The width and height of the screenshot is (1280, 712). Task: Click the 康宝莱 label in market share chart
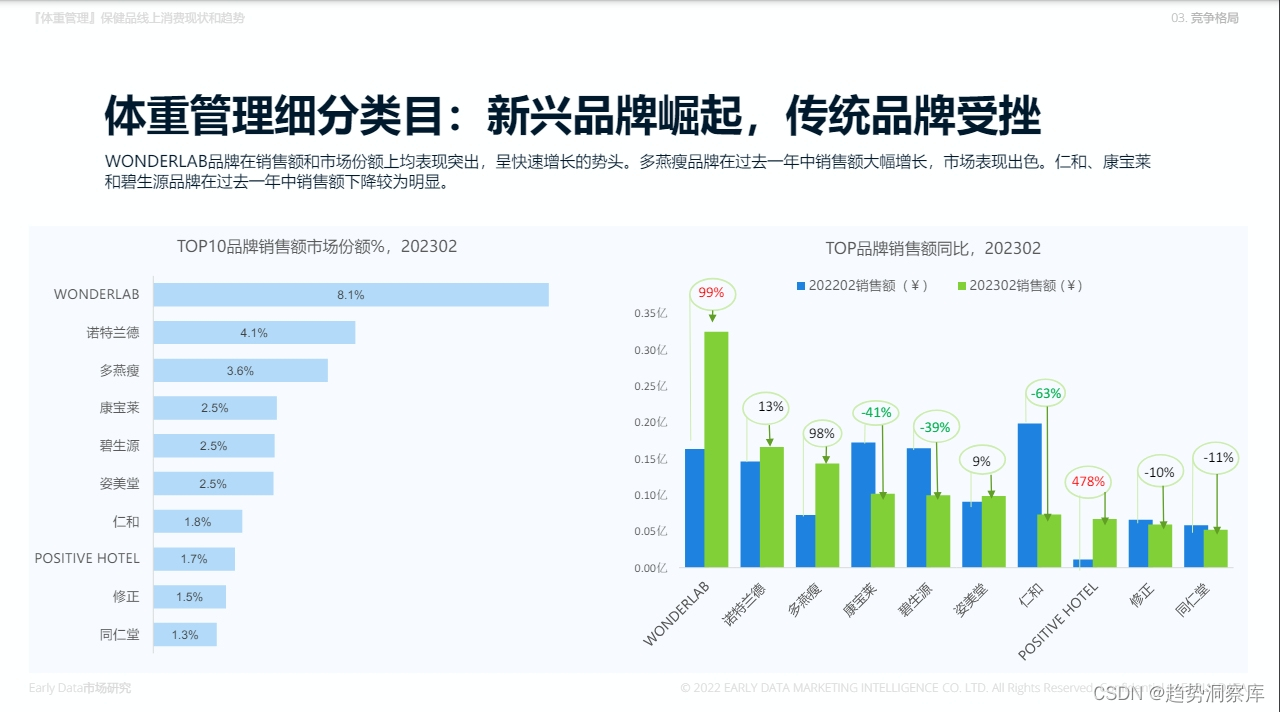pyautogui.click(x=119, y=408)
